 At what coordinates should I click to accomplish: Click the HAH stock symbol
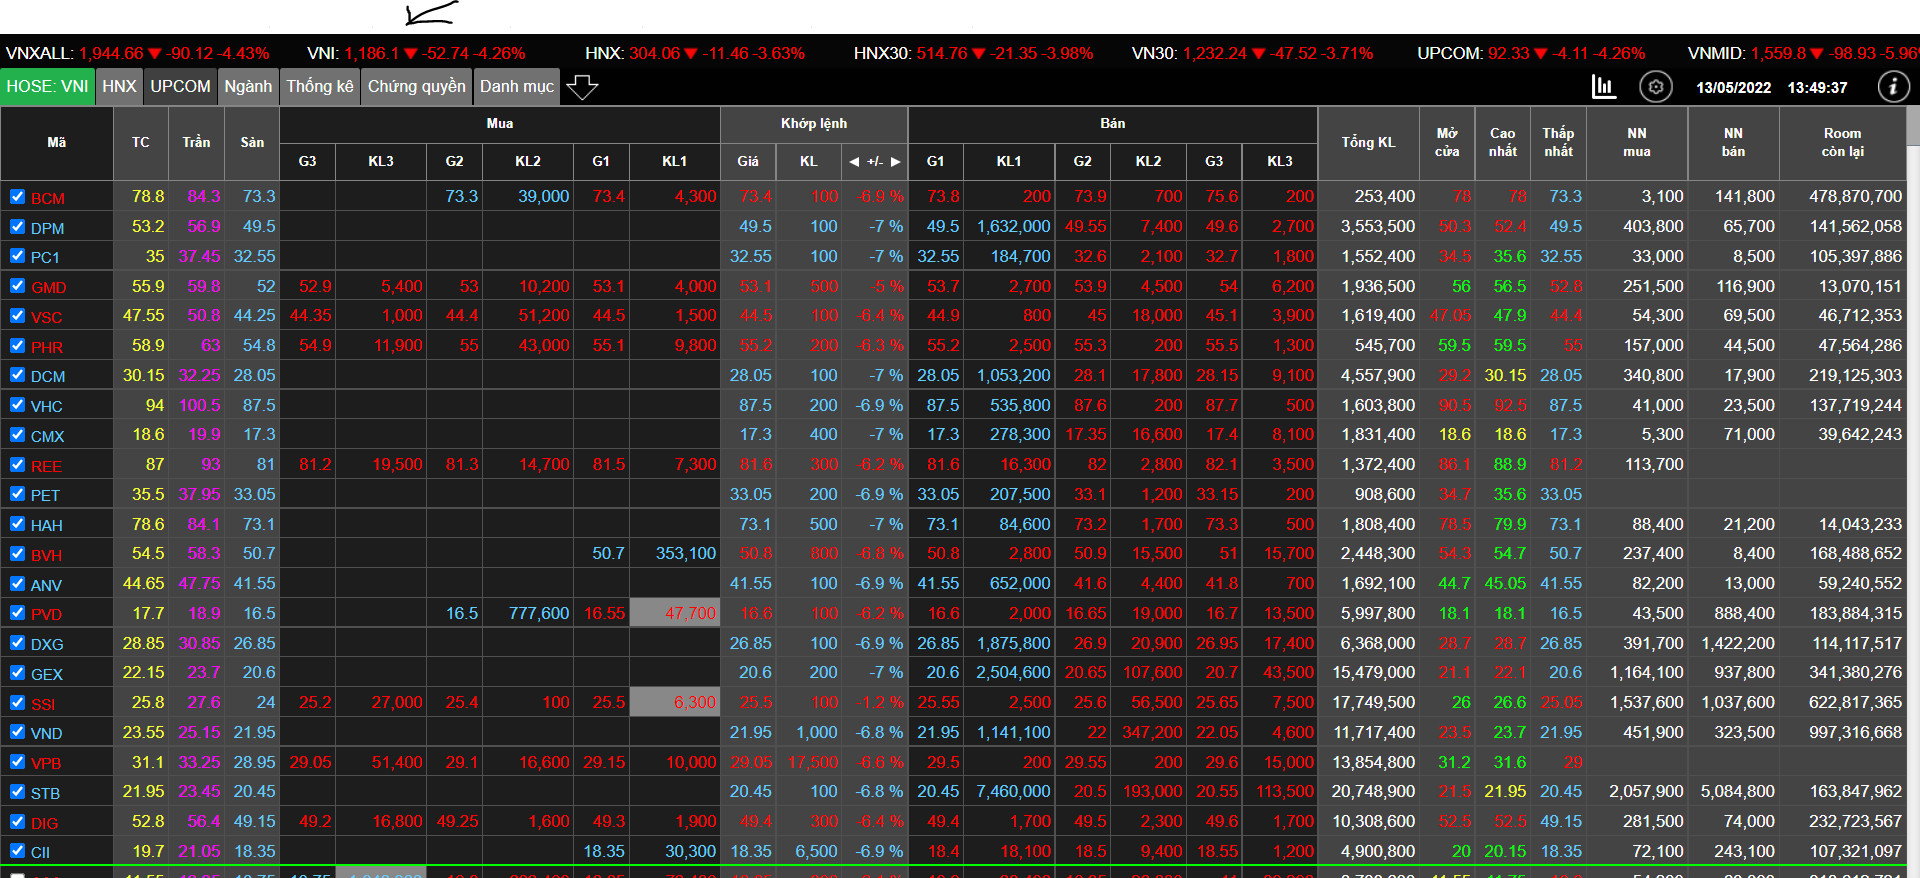46,525
